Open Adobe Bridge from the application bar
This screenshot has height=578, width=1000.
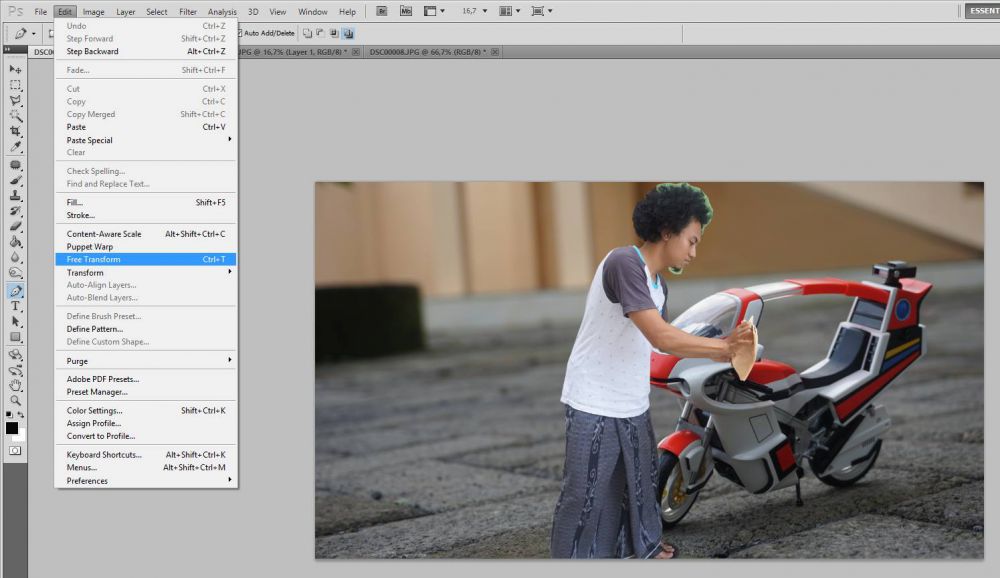coord(381,10)
